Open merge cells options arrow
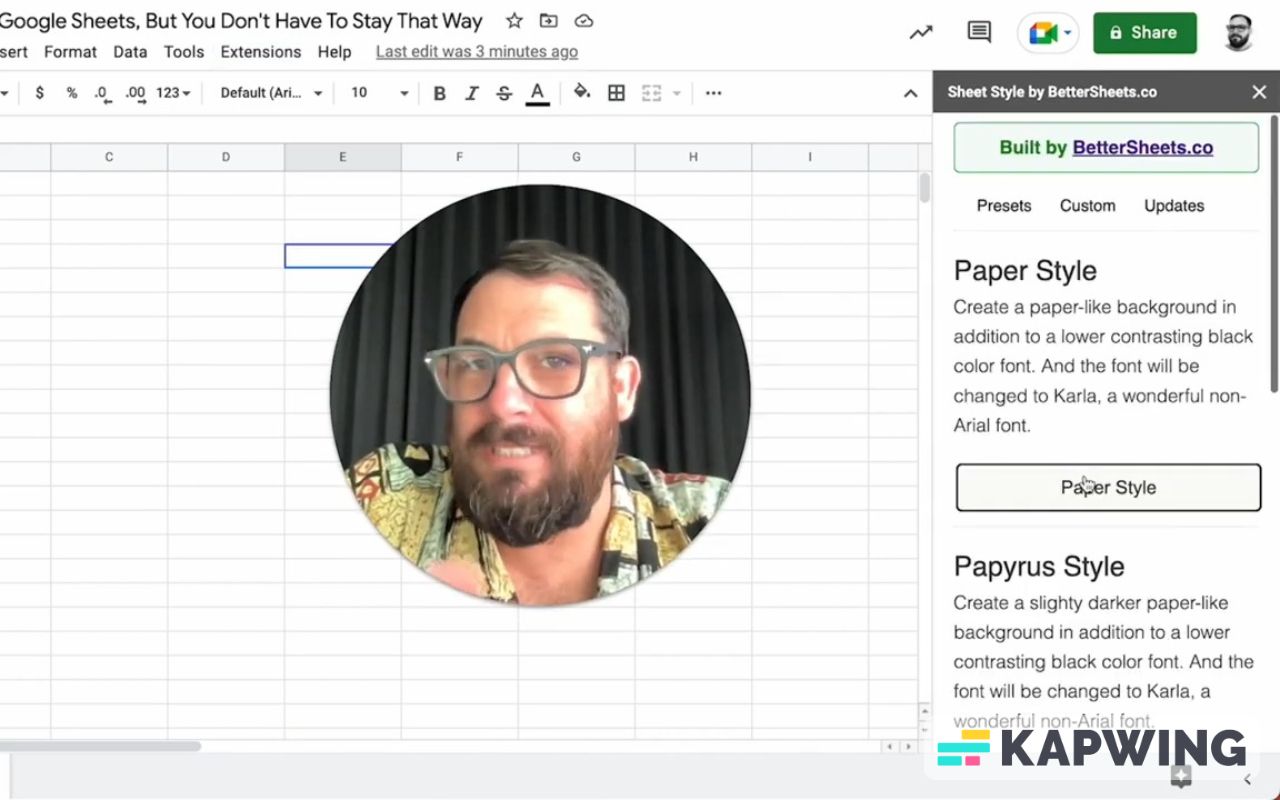The width and height of the screenshot is (1280, 800). pos(677,93)
